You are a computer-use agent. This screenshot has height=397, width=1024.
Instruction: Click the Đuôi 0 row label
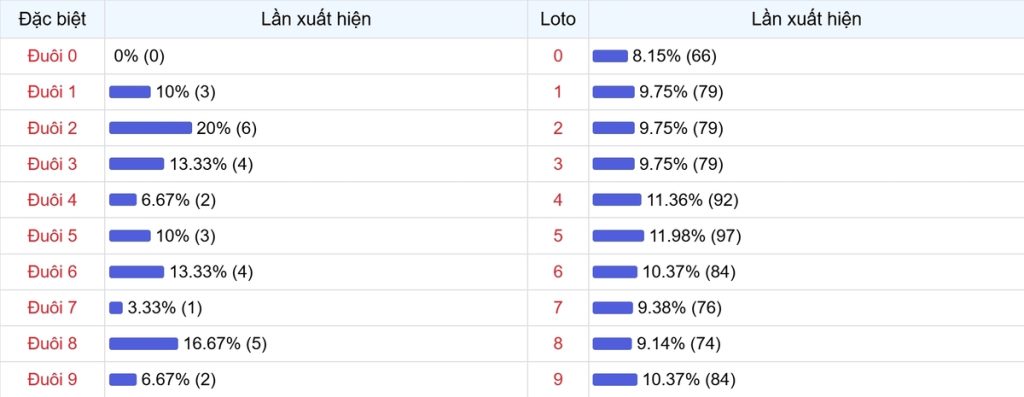point(52,56)
